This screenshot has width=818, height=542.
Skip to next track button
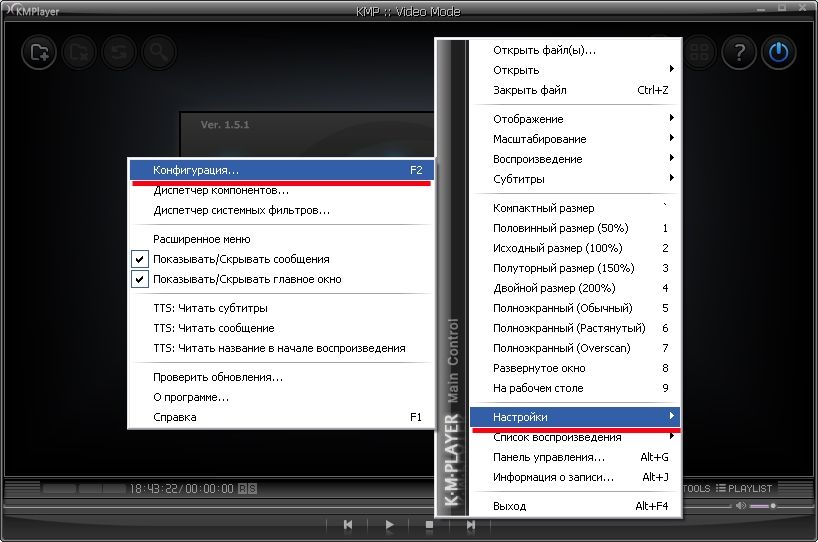(471, 525)
